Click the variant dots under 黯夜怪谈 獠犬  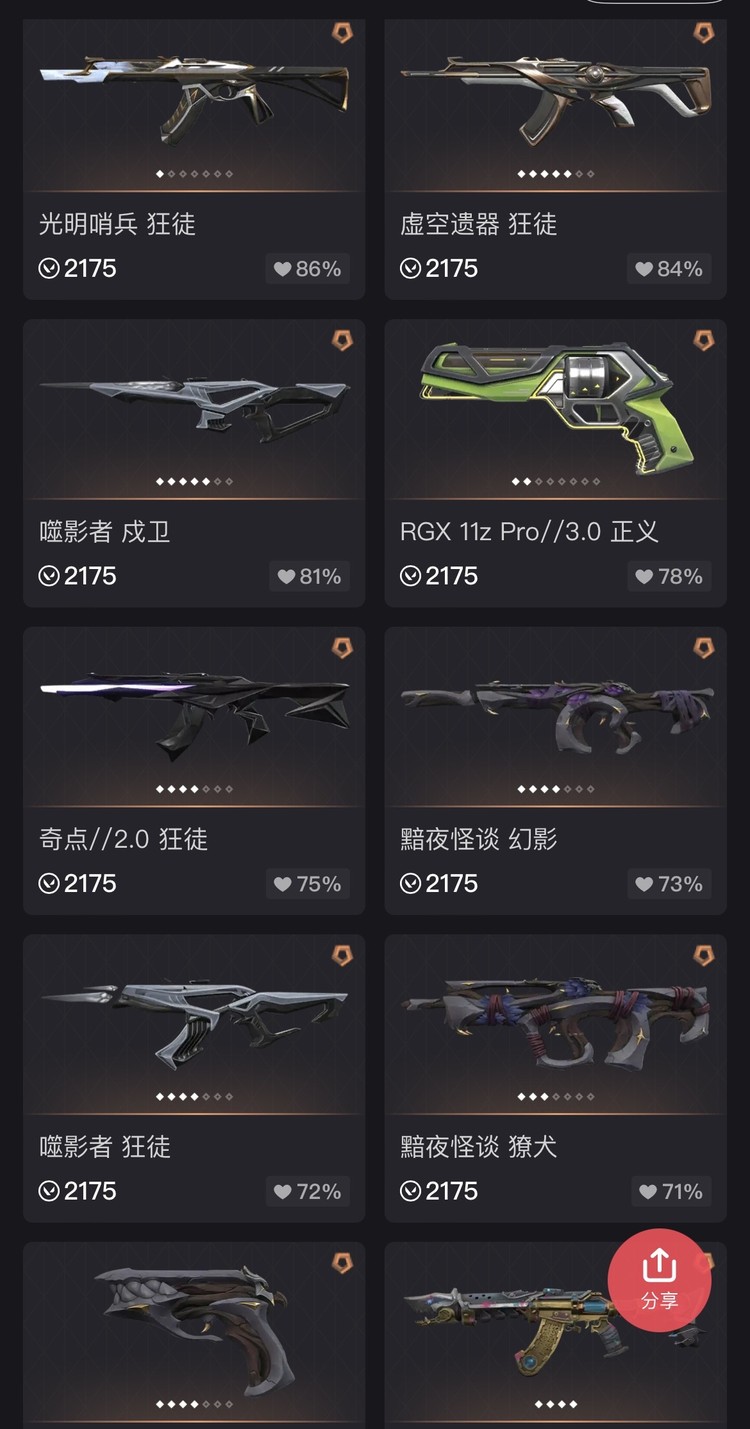[556, 1097]
